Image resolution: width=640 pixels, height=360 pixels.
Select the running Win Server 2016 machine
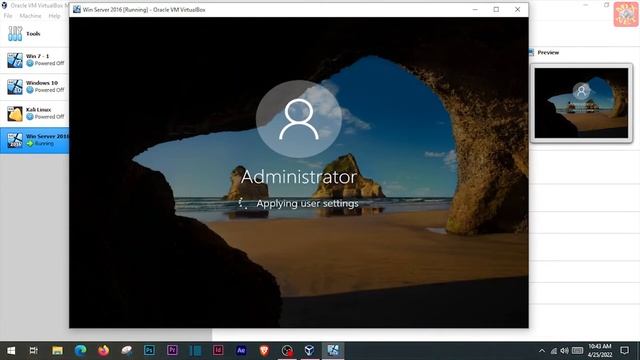point(34,140)
